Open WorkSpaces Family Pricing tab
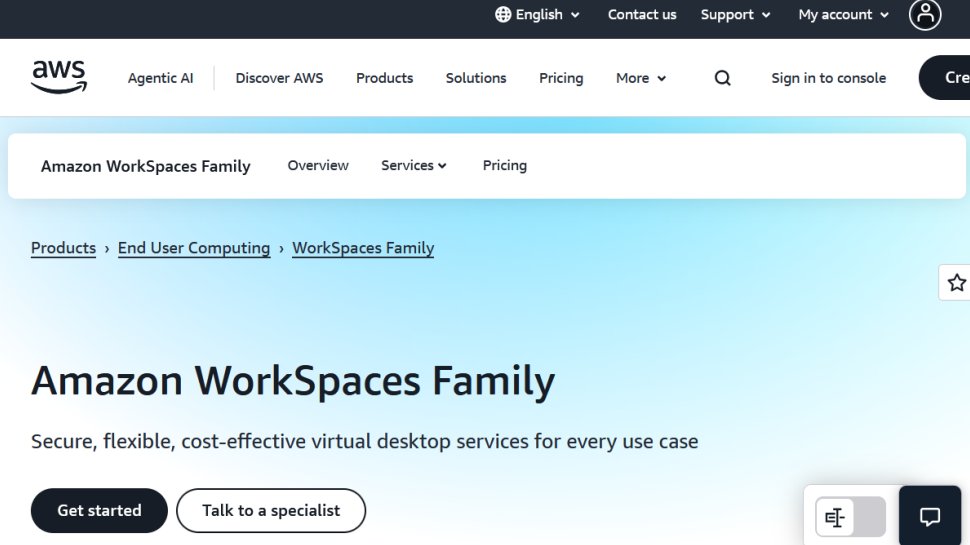 tap(505, 165)
